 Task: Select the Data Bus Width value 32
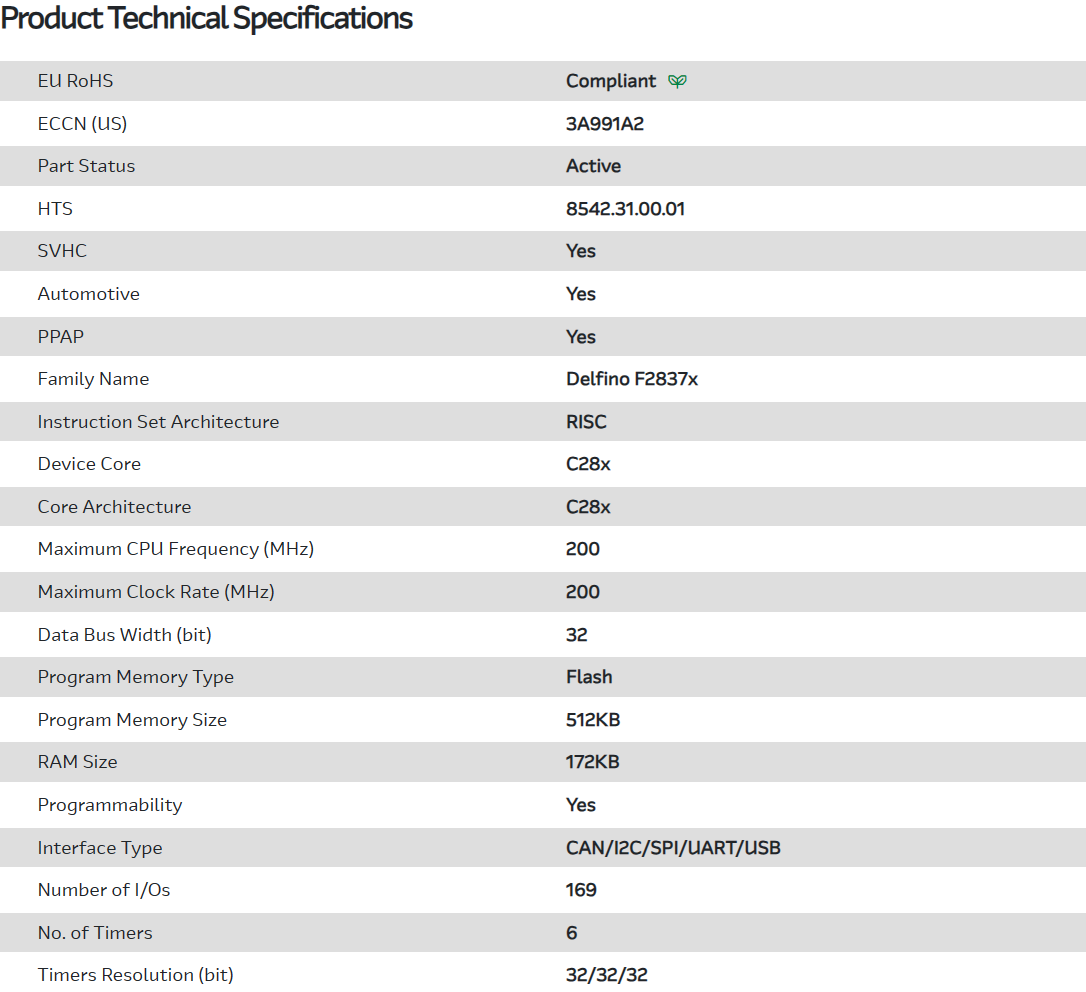576,635
